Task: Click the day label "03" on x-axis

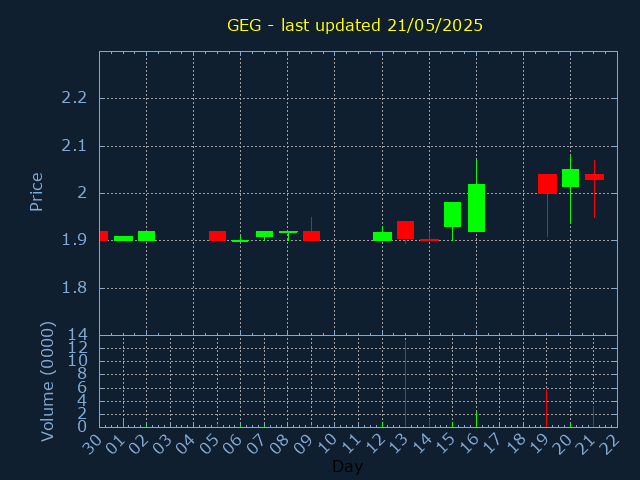Action: tap(162, 444)
